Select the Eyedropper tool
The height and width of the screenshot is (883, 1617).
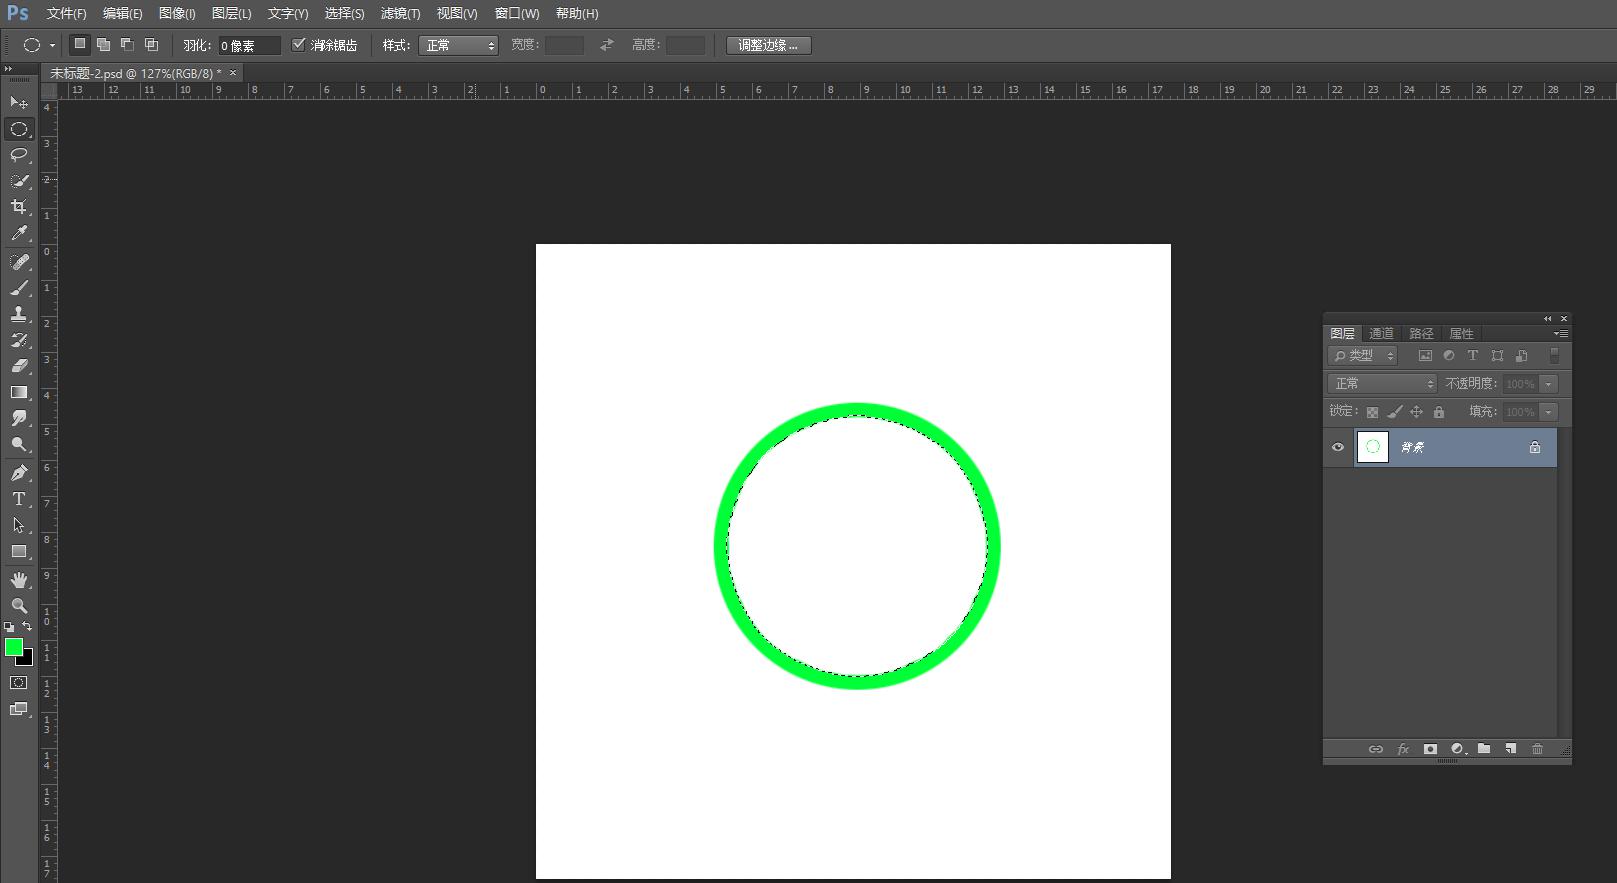19,233
